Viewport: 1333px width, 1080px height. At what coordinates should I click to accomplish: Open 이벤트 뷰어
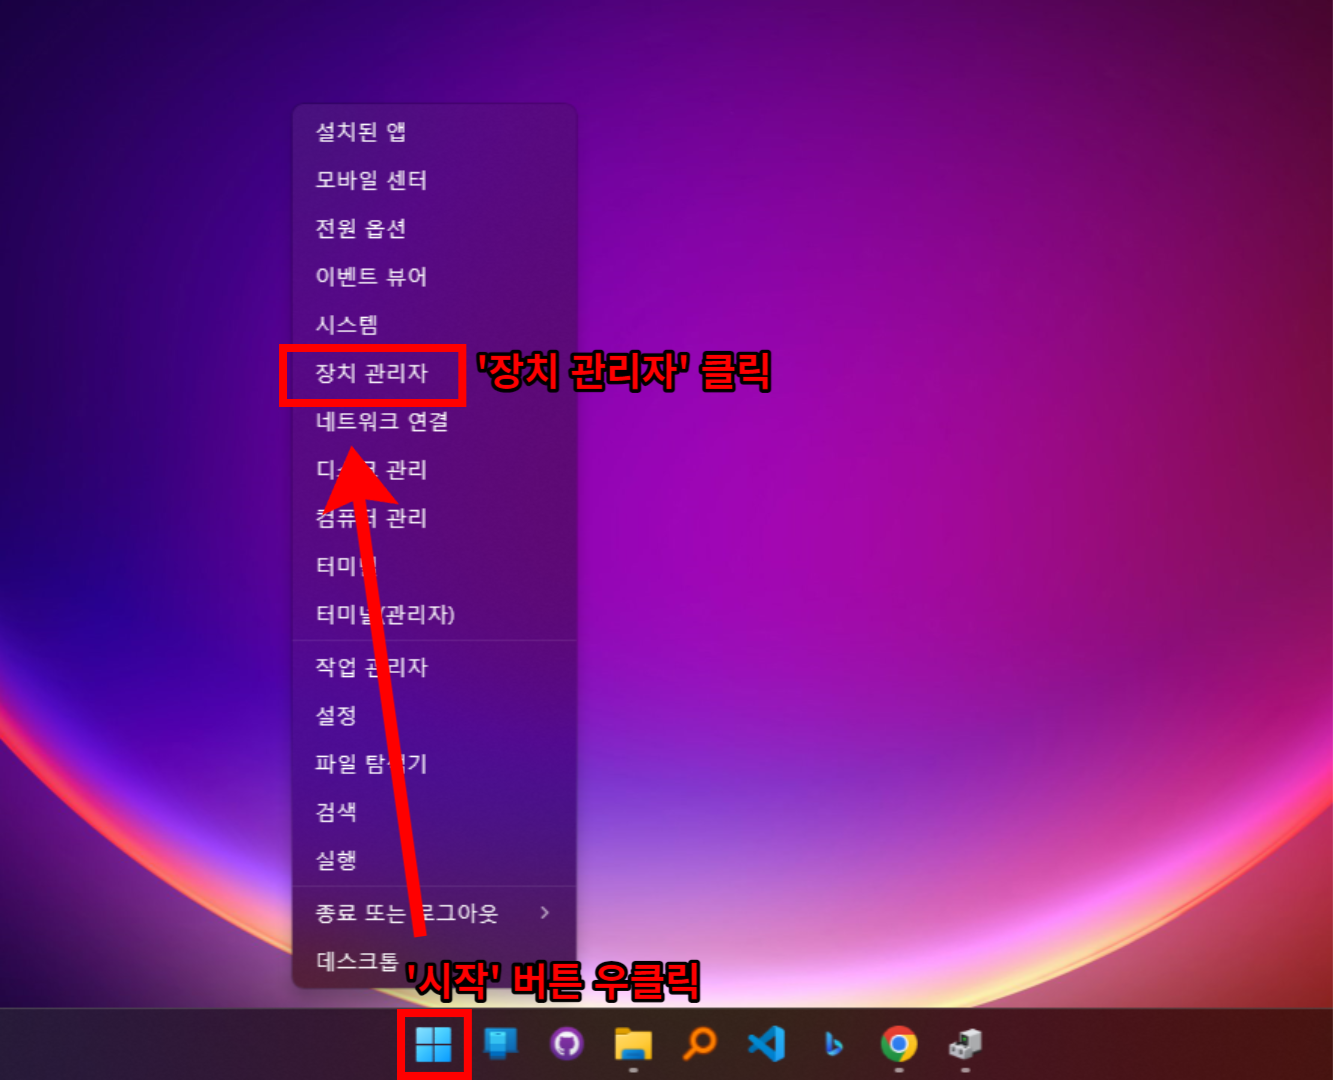(372, 277)
